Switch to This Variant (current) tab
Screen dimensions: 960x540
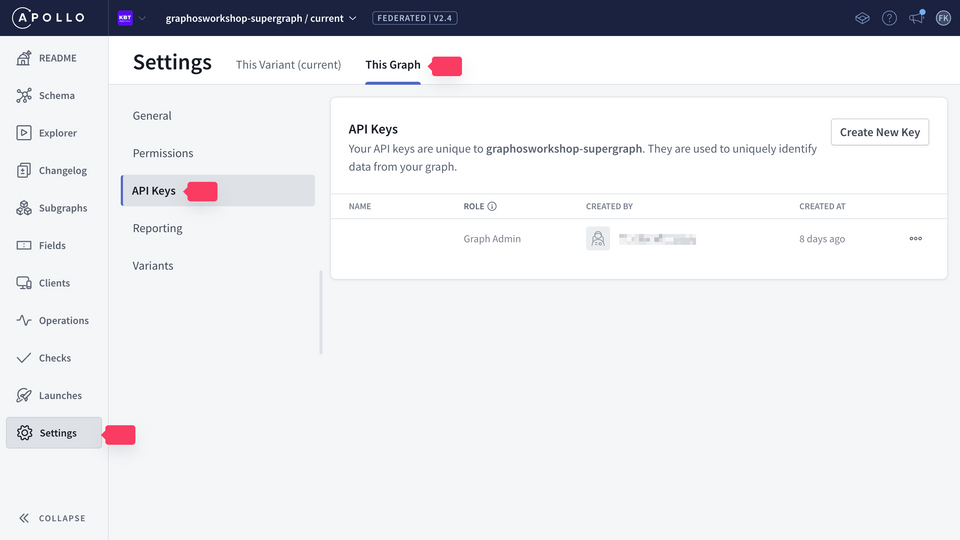288,65
